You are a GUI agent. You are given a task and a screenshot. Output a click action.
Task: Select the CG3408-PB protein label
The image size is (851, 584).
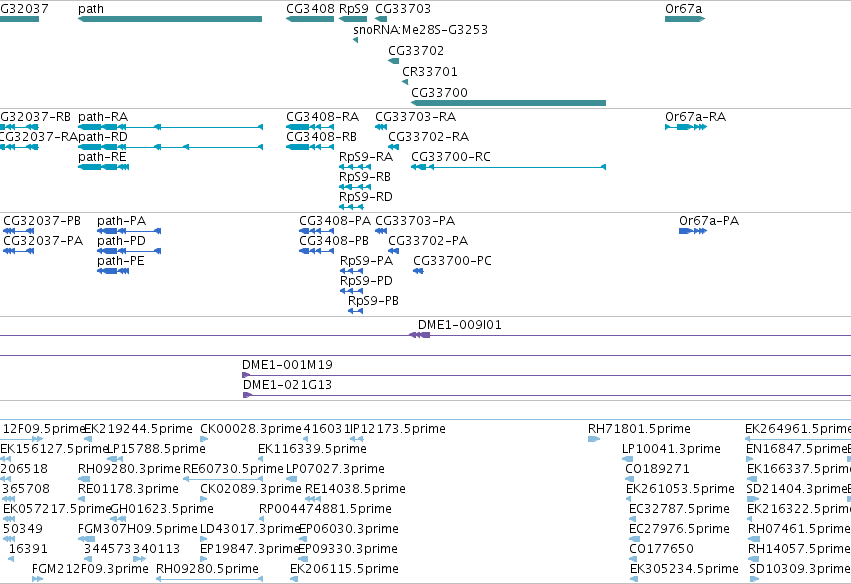[334, 241]
